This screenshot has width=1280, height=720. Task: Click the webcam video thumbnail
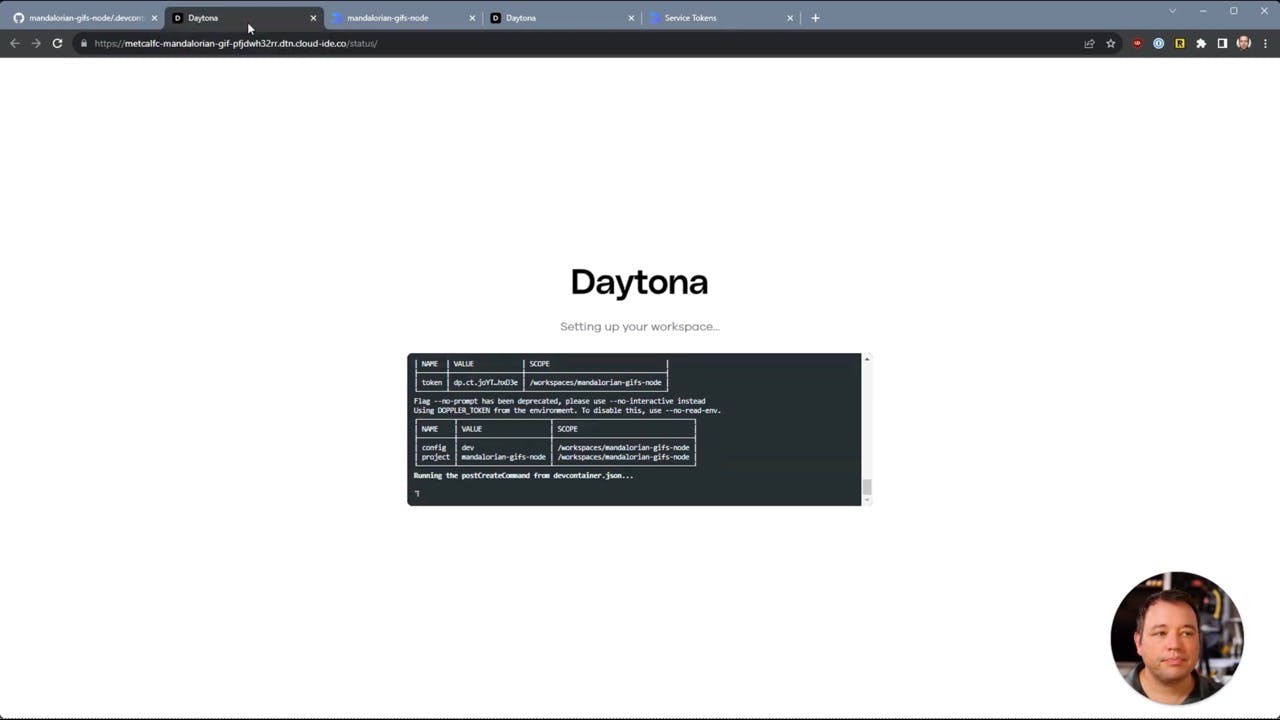coord(1176,638)
